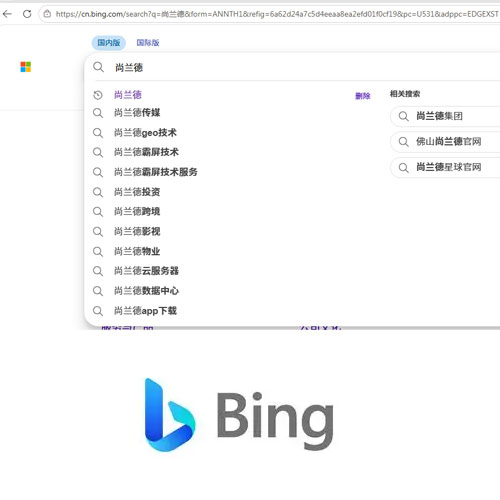
Task: Choose suggestion 尚兰德跨境
Action: (137, 211)
